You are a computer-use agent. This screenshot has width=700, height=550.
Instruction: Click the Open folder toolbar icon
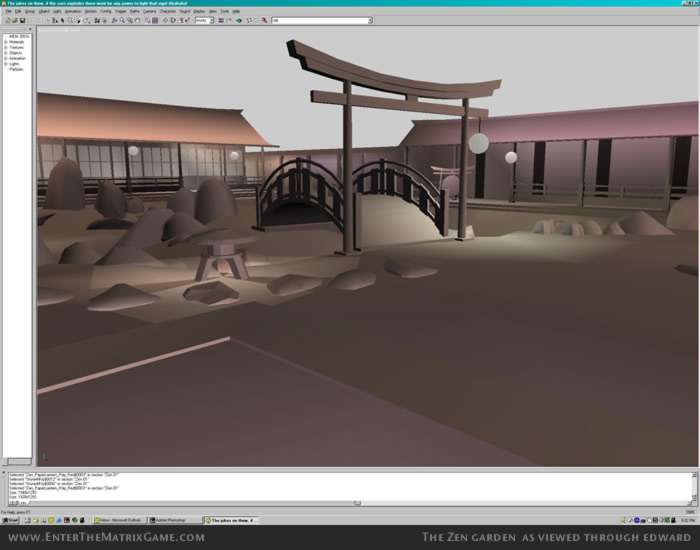[15, 21]
